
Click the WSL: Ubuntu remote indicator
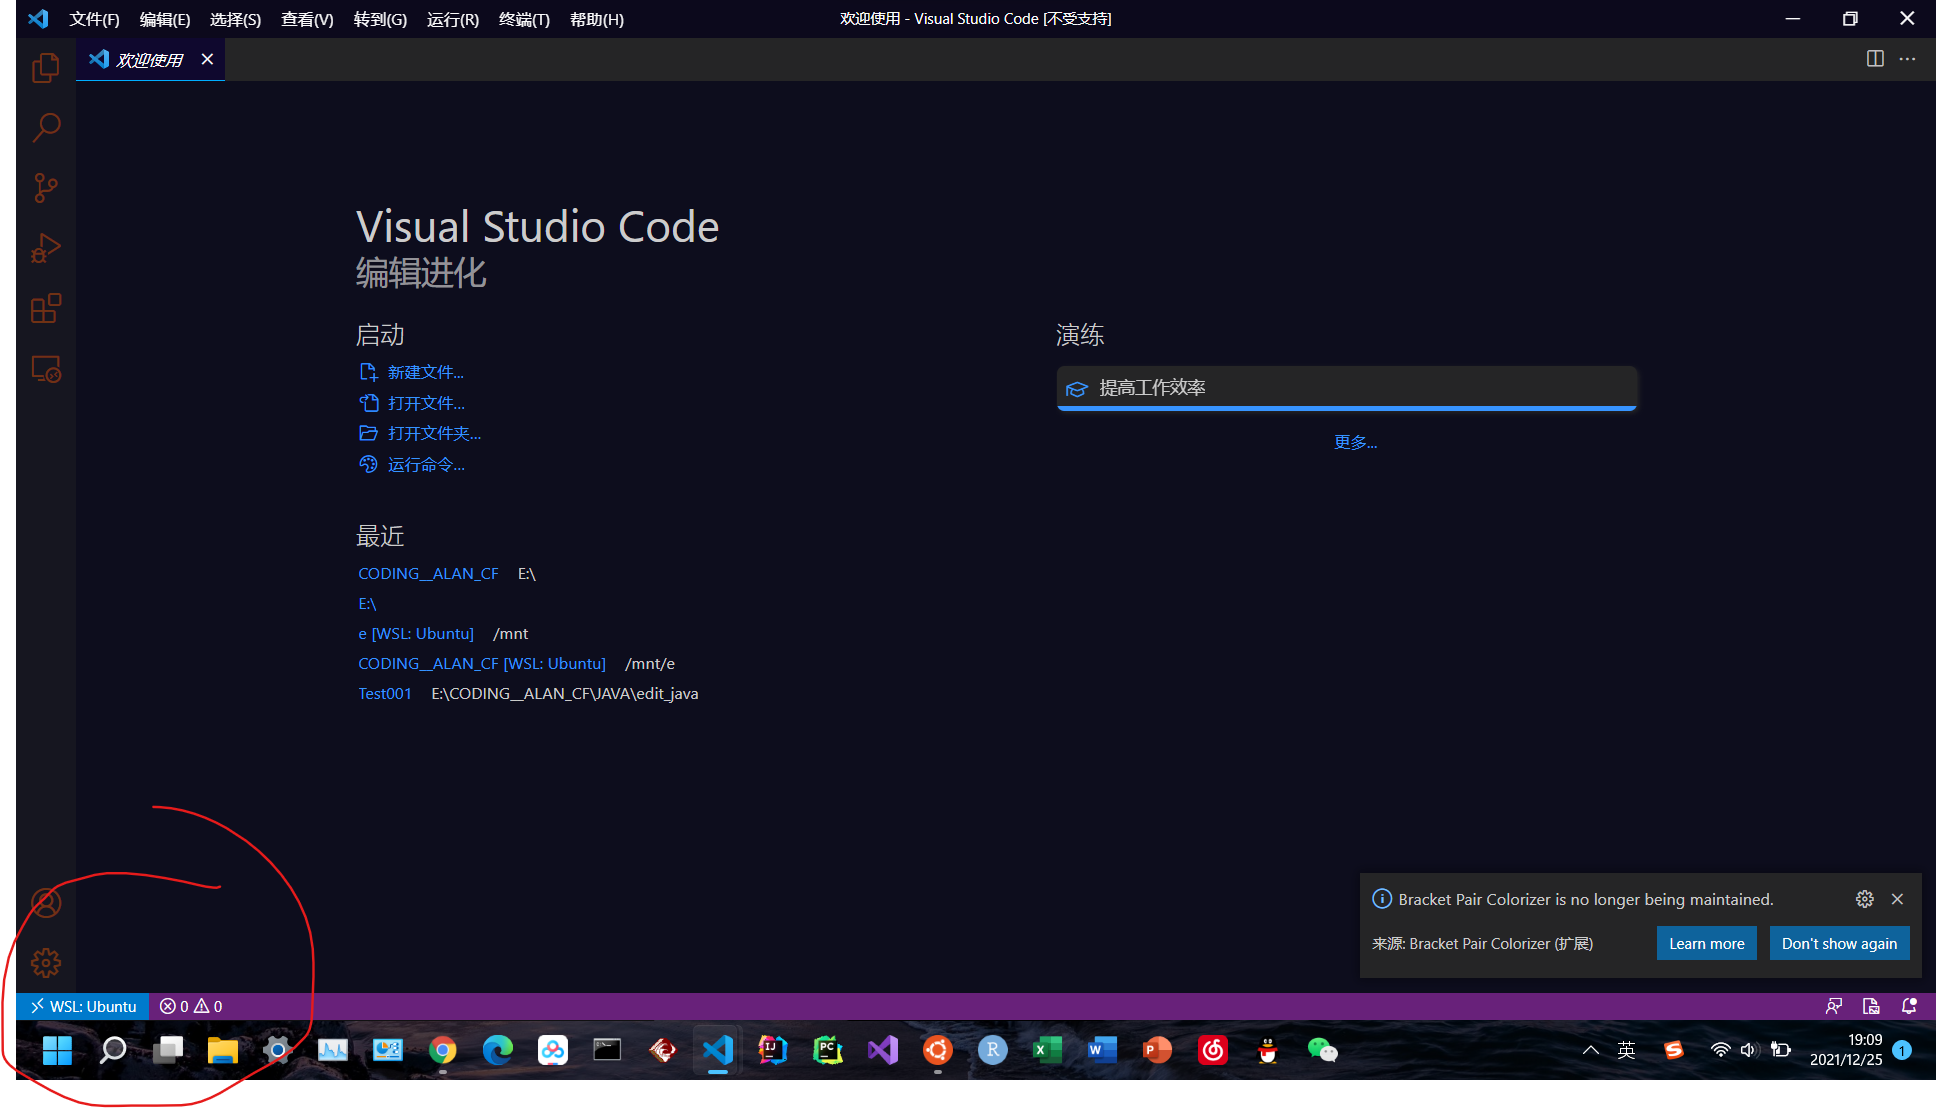coord(83,1006)
